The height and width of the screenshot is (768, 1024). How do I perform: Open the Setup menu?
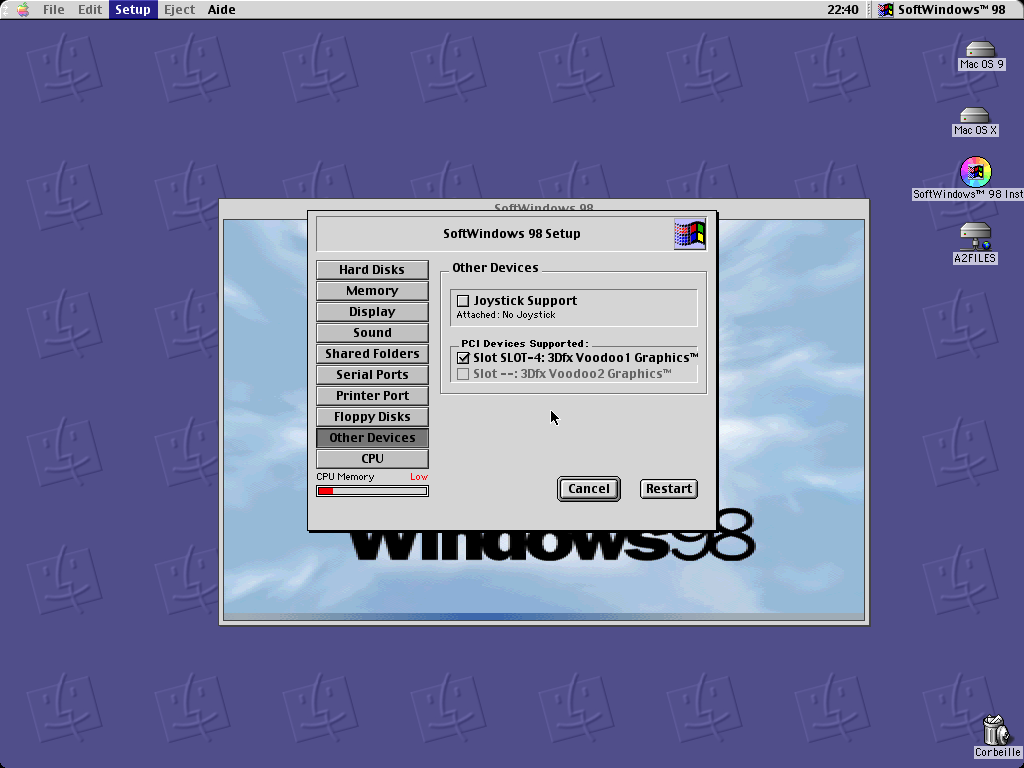point(133,9)
